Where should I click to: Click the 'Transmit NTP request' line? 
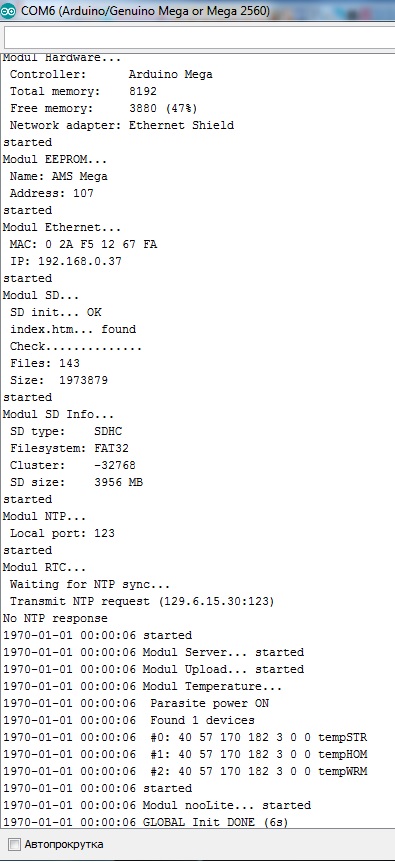[142, 601]
